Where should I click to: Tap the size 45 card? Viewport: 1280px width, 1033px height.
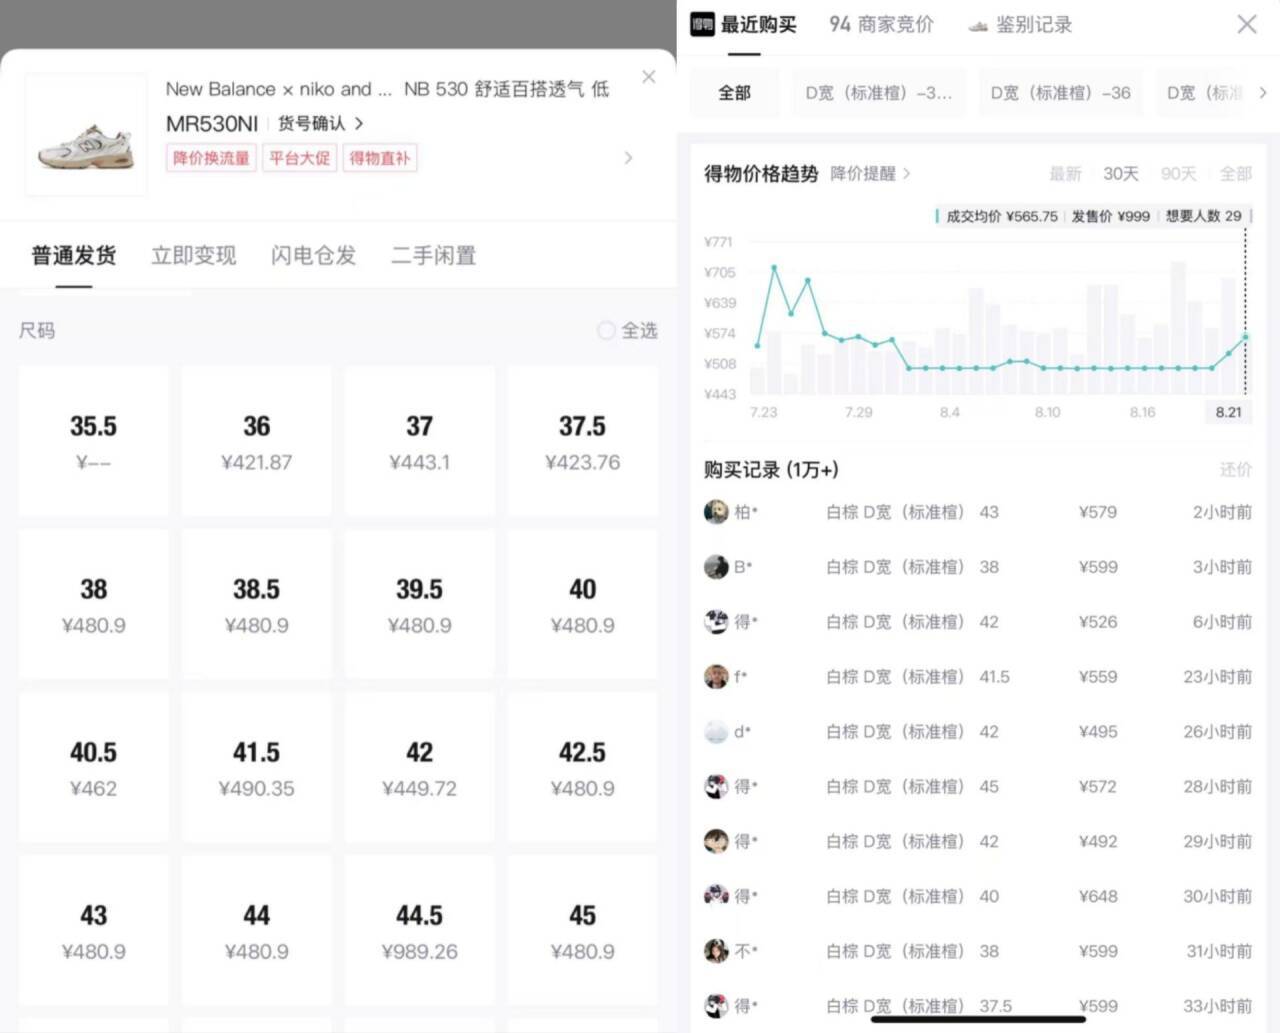point(582,930)
